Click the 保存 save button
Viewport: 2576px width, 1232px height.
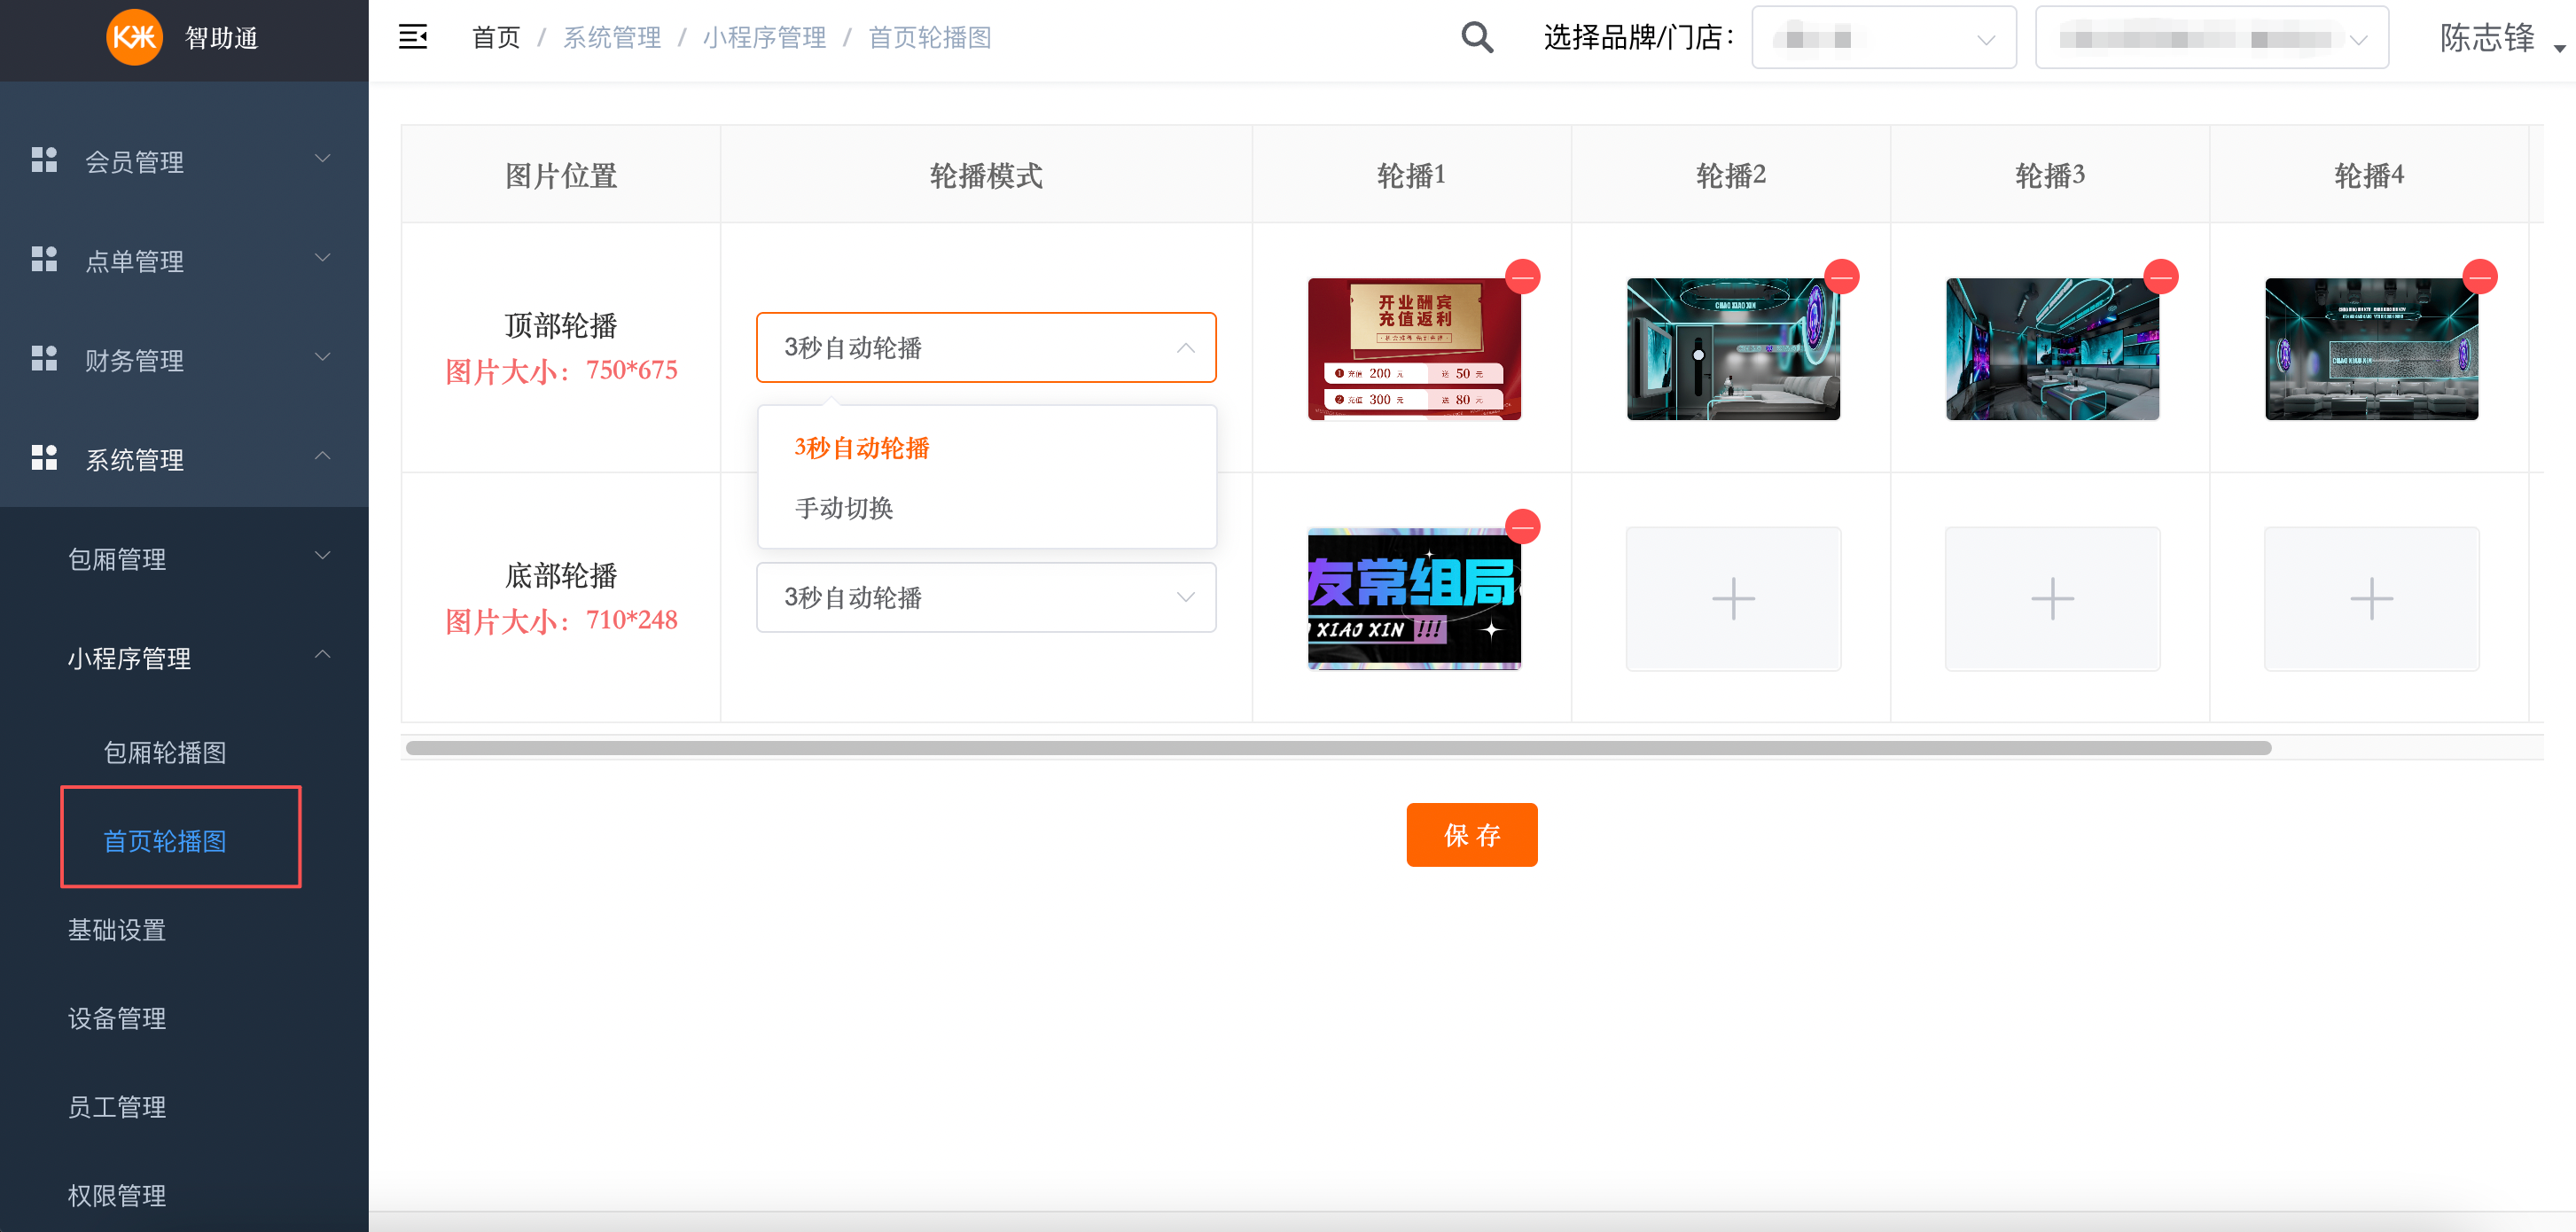click(1471, 834)
